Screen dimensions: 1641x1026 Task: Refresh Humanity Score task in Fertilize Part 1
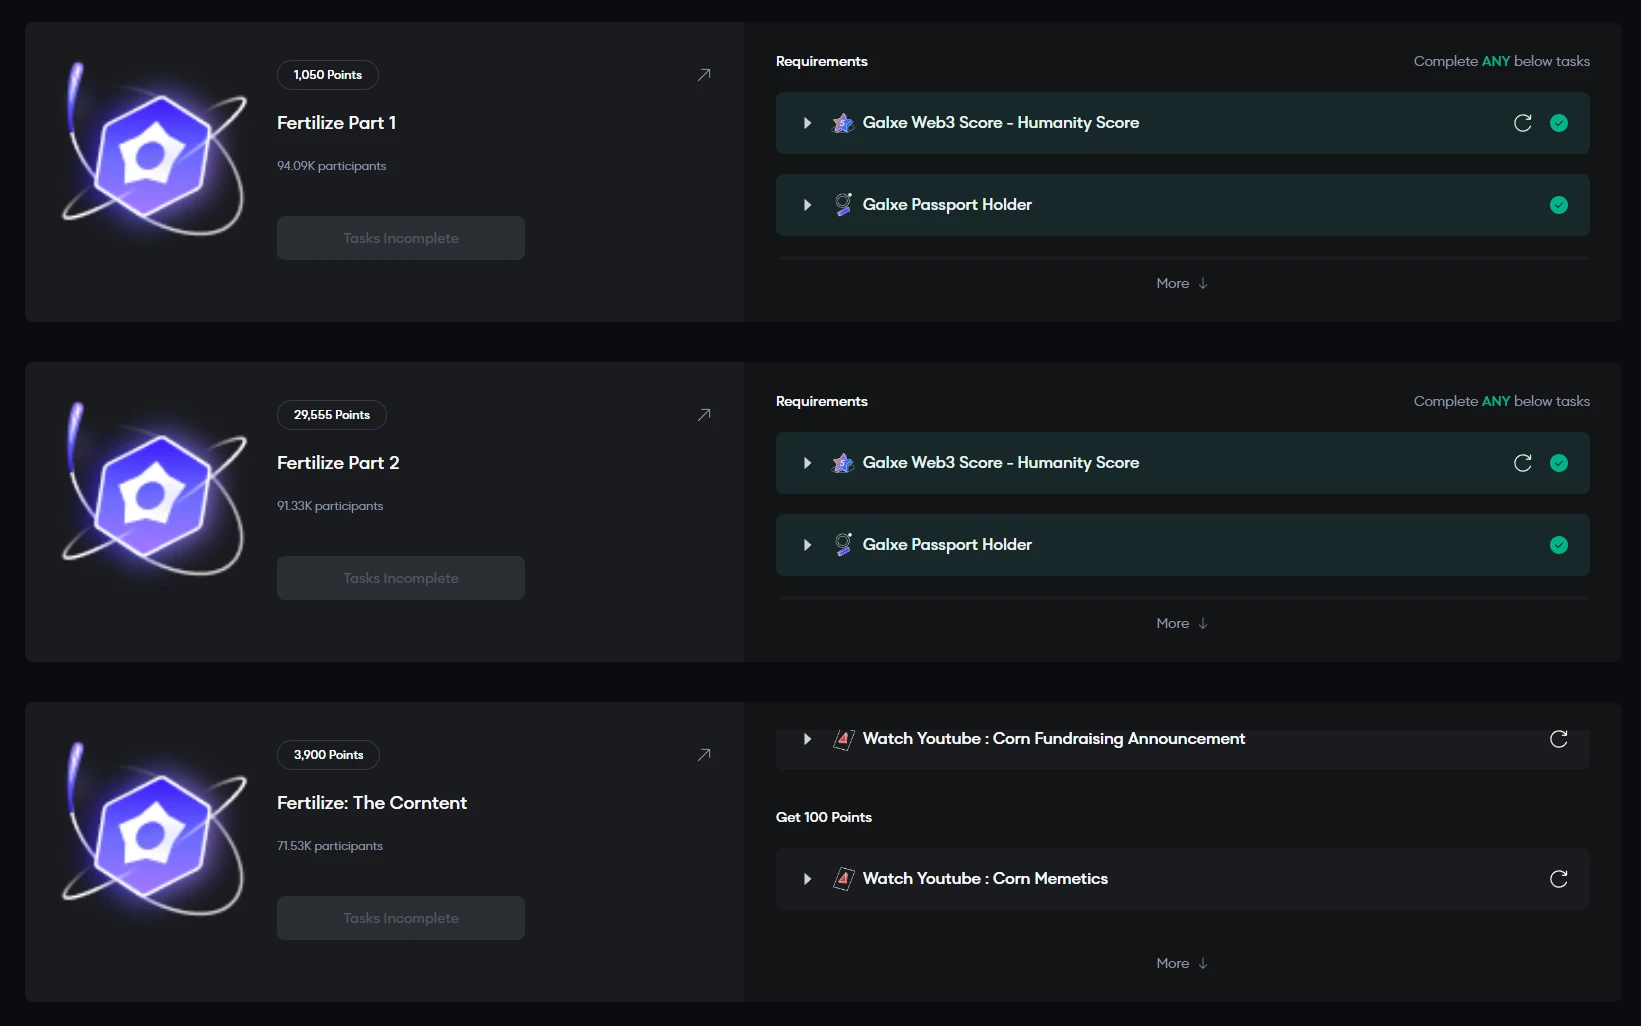[1522, 123]
